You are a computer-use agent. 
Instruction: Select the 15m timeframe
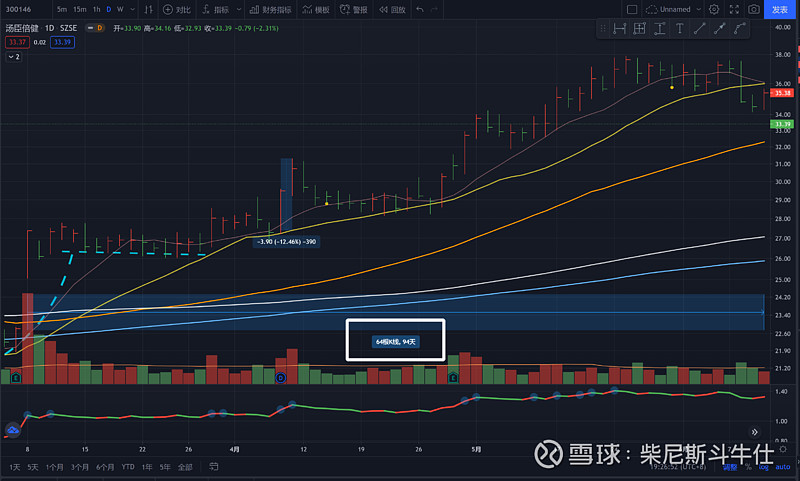tap(80, 10)
